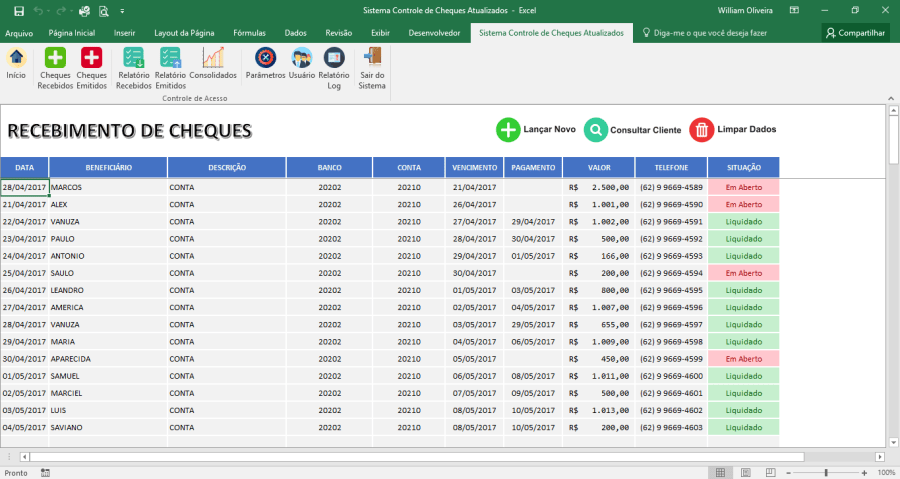Click zoom out minus button

[x=789, y=473]
